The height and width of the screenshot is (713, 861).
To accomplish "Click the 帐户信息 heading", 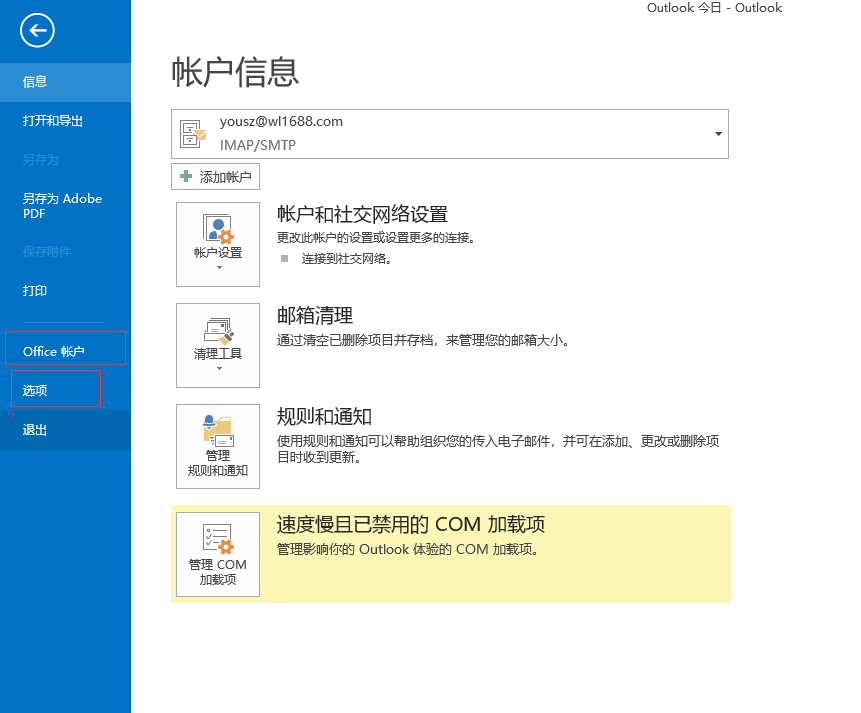I will pyautogui.click(x=235, y=72).
